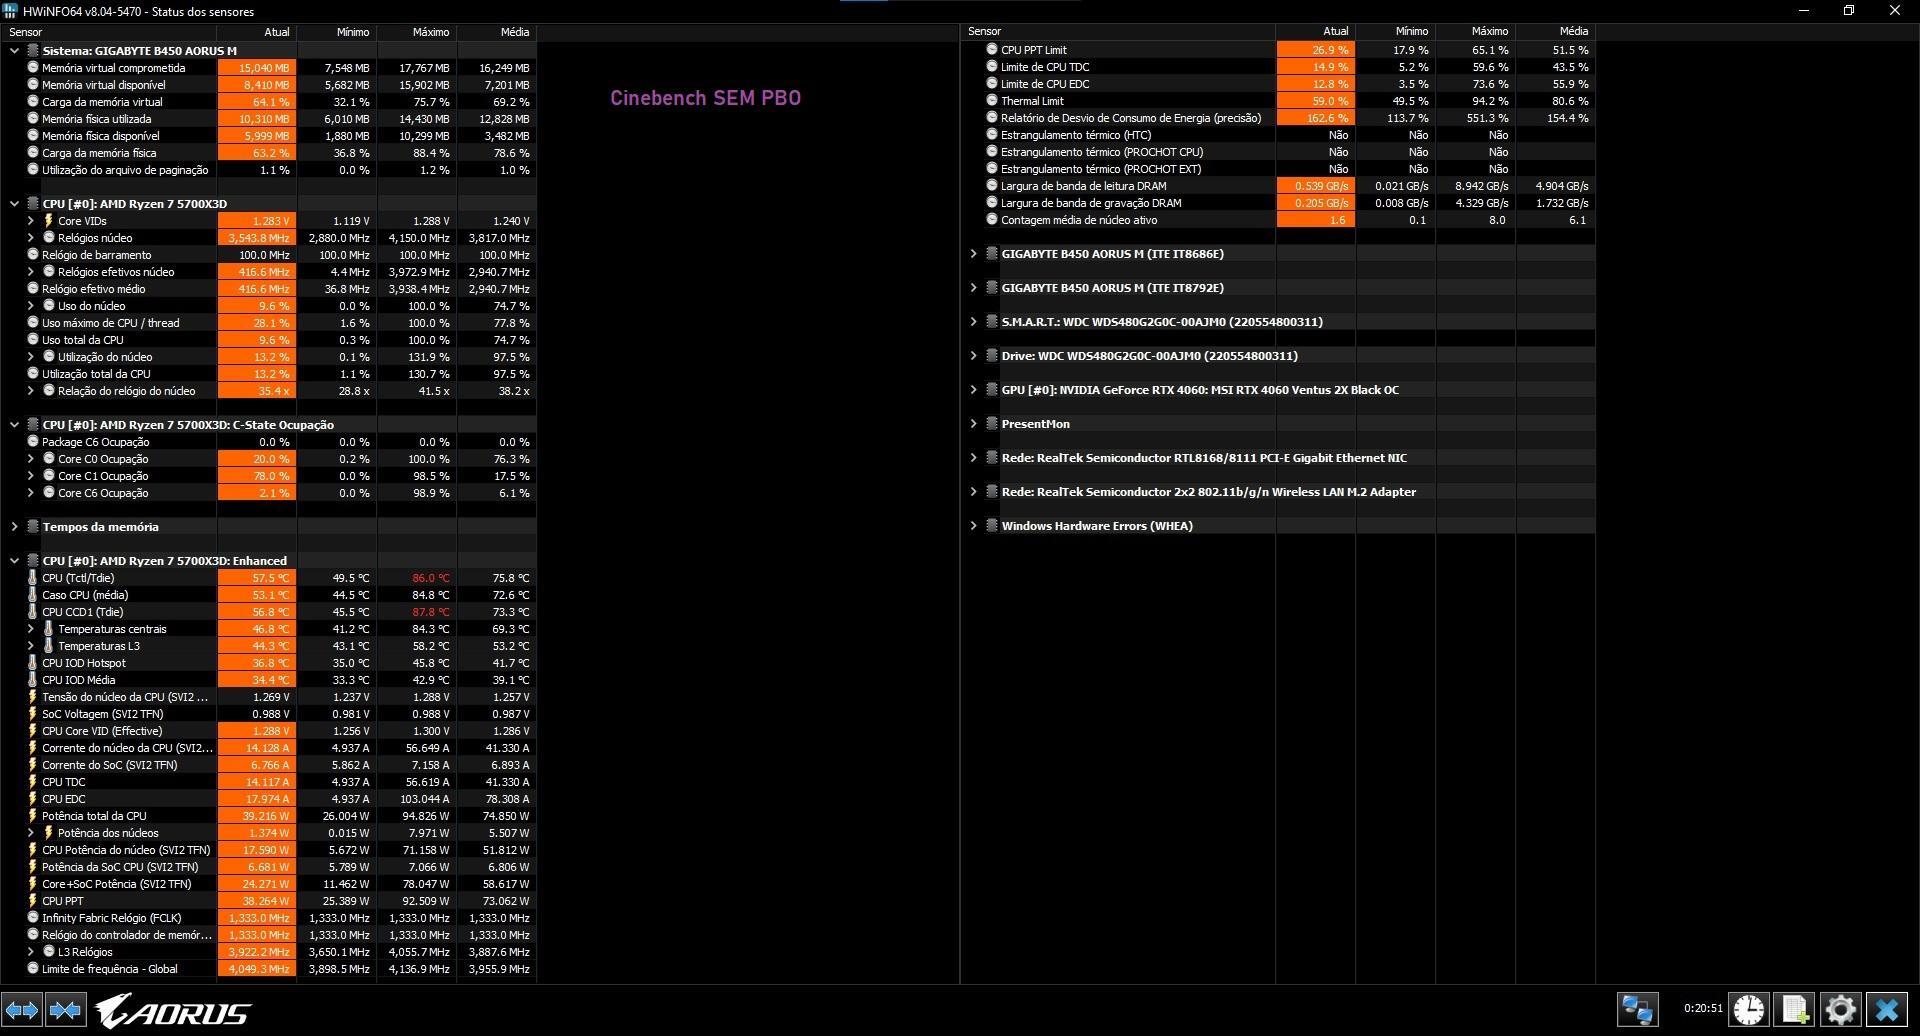Expand the Windows Hardware Errors (WHEA) group
1920x1036 pixels.
(x=973, y=526)
